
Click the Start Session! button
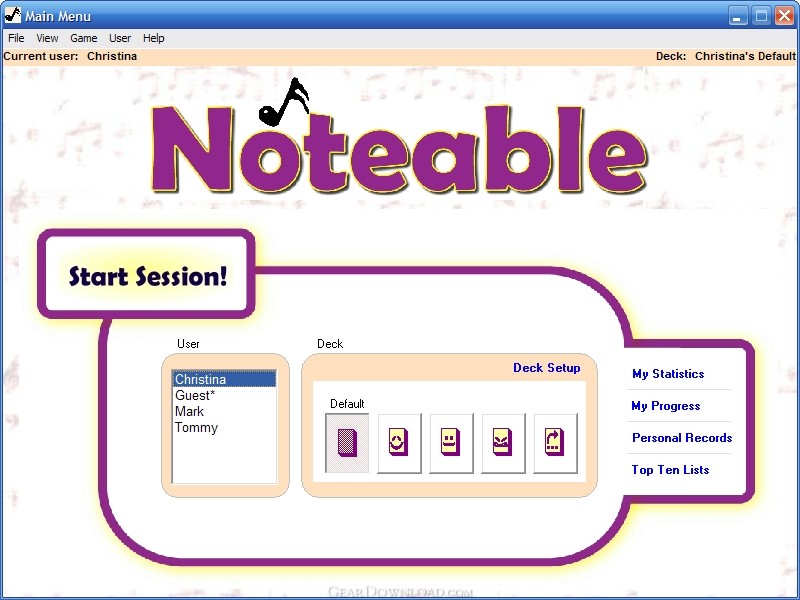[147, 276]
